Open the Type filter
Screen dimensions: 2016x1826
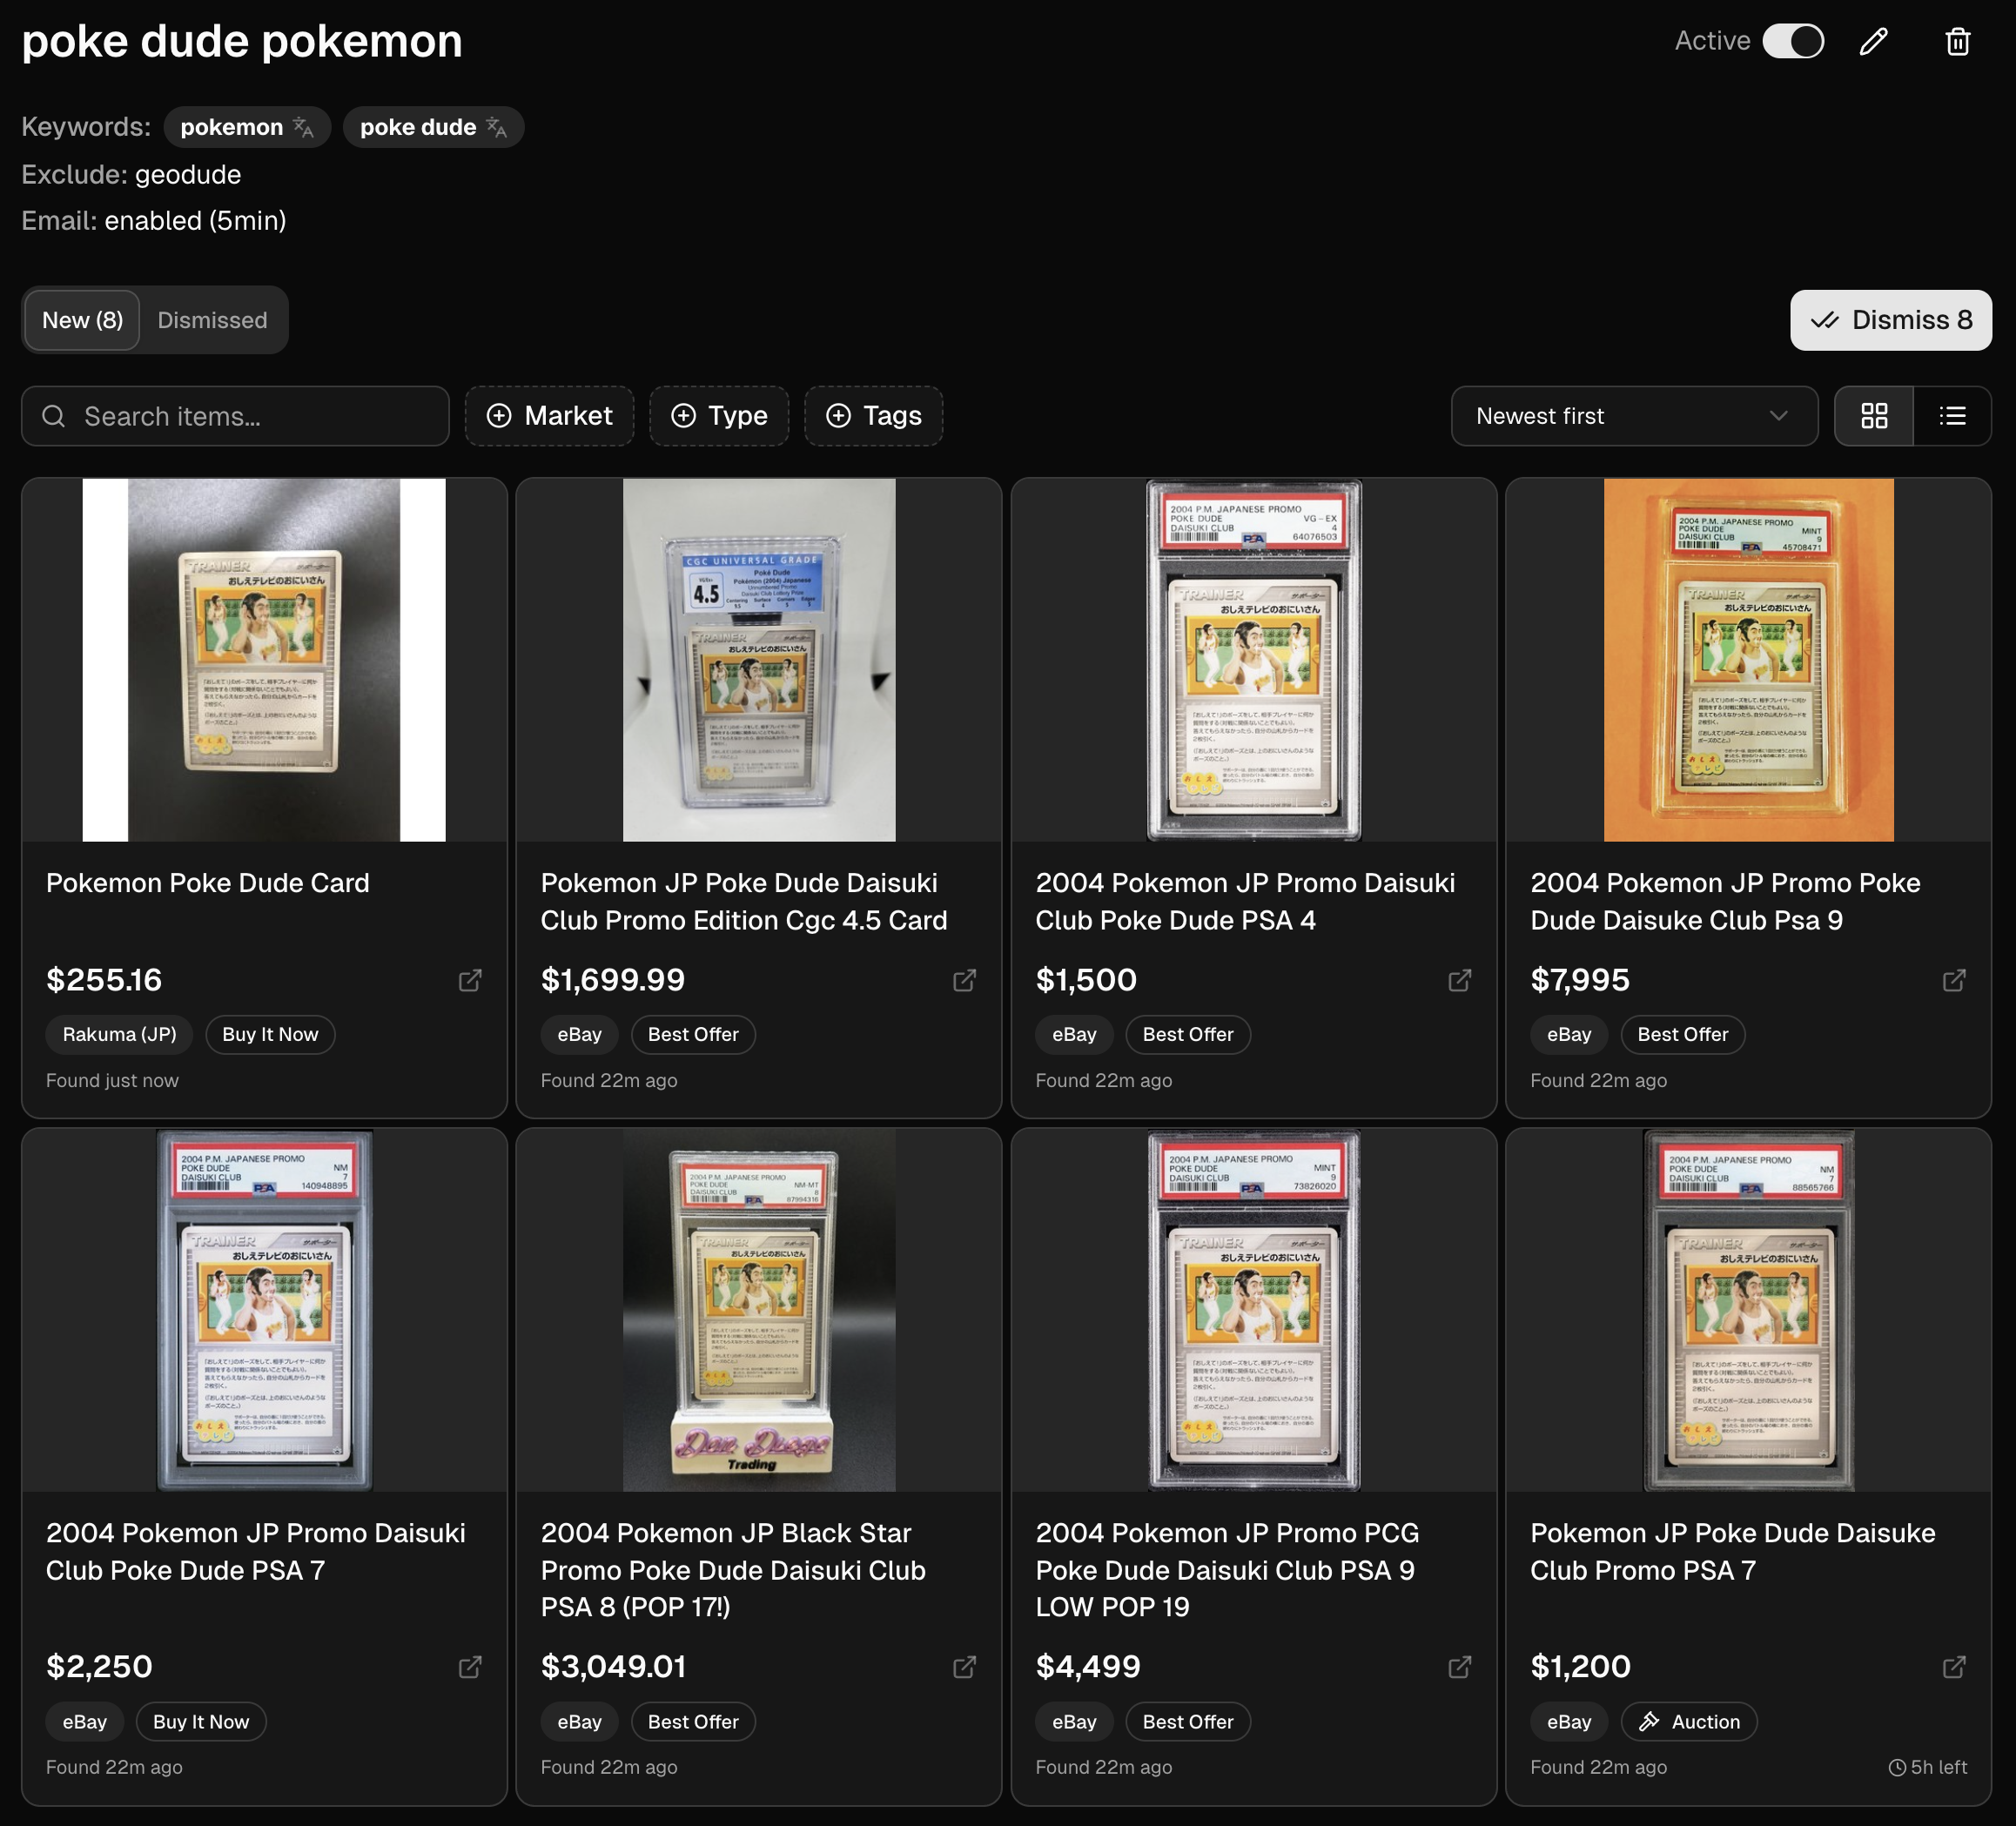(719, 416)
